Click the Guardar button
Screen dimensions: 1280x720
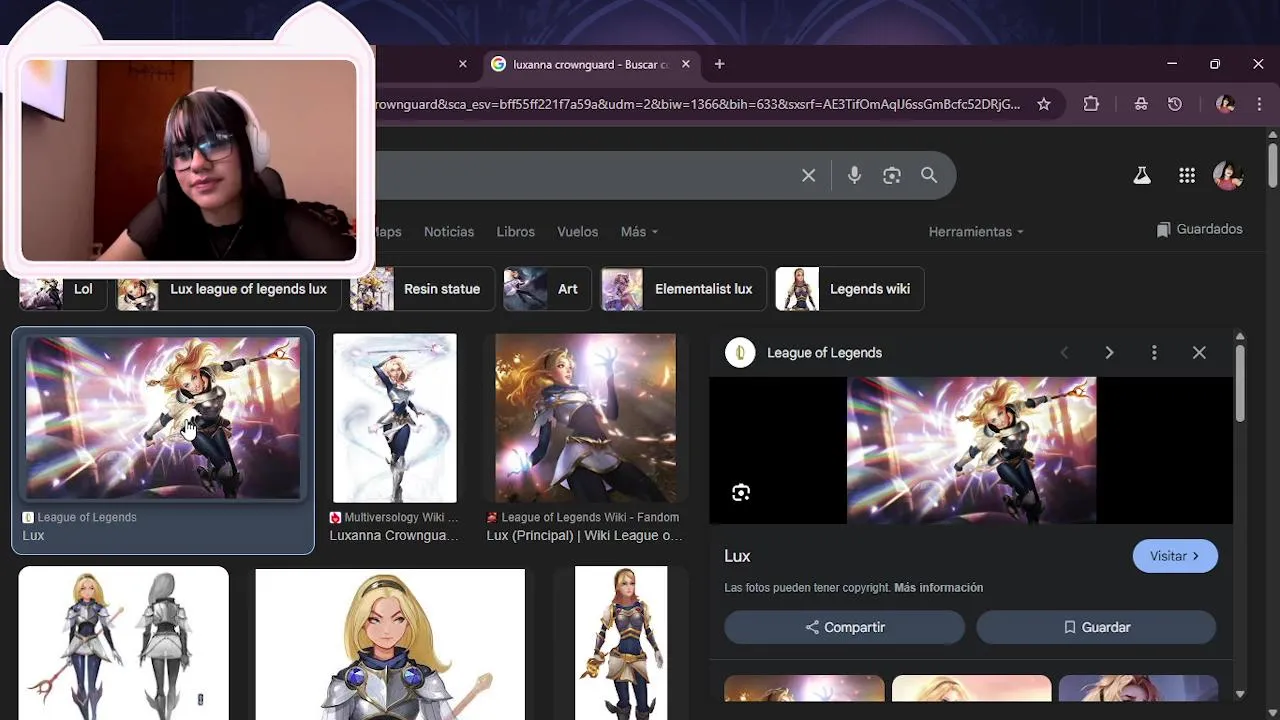tap(1096, 627)
